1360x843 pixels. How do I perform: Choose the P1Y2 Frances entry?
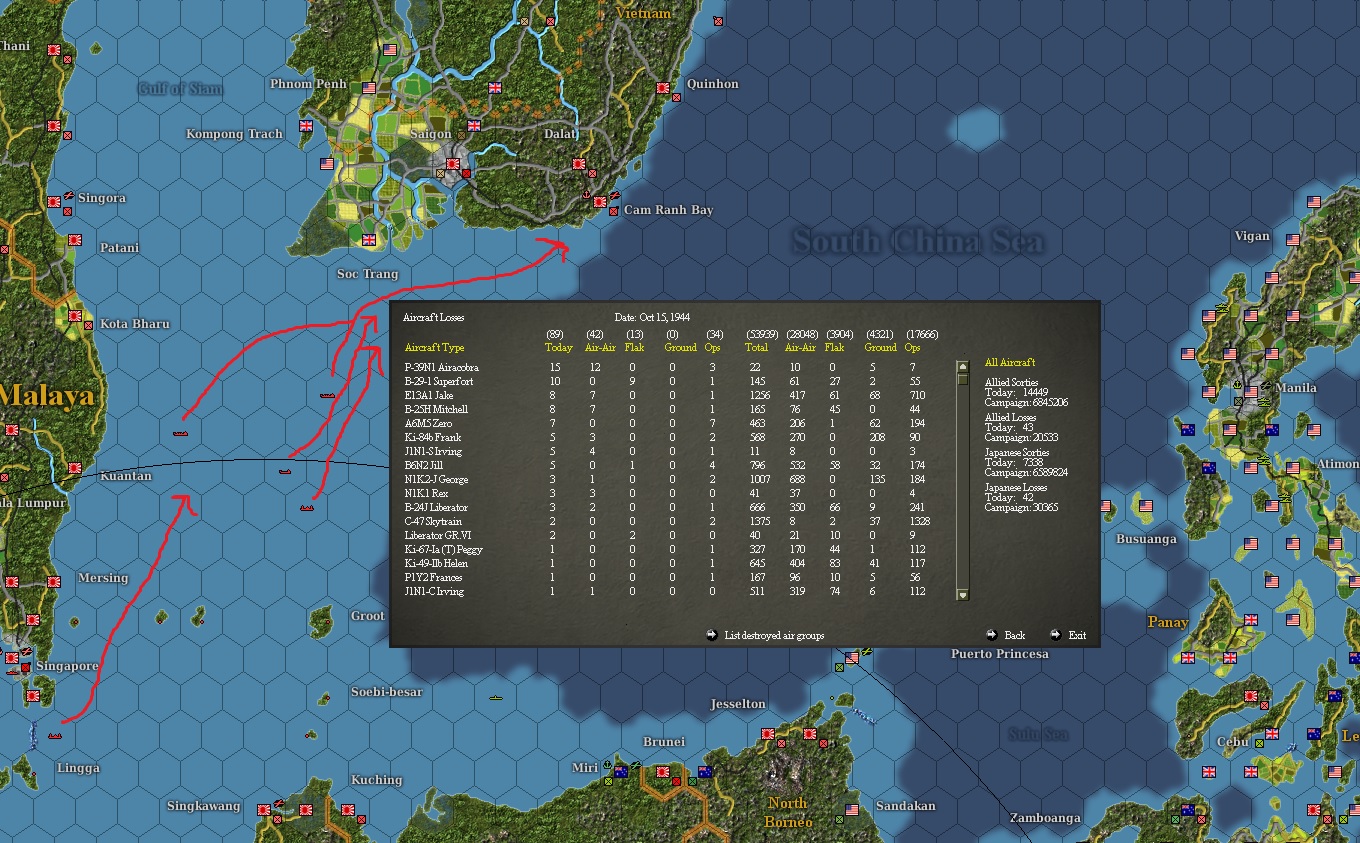click(666, 578)
